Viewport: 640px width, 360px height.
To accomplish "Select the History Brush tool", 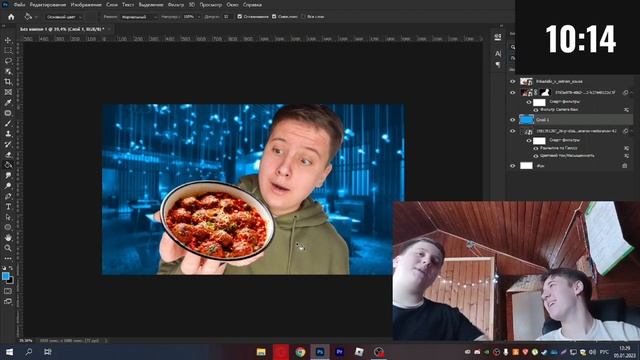I will coord(8,144).
